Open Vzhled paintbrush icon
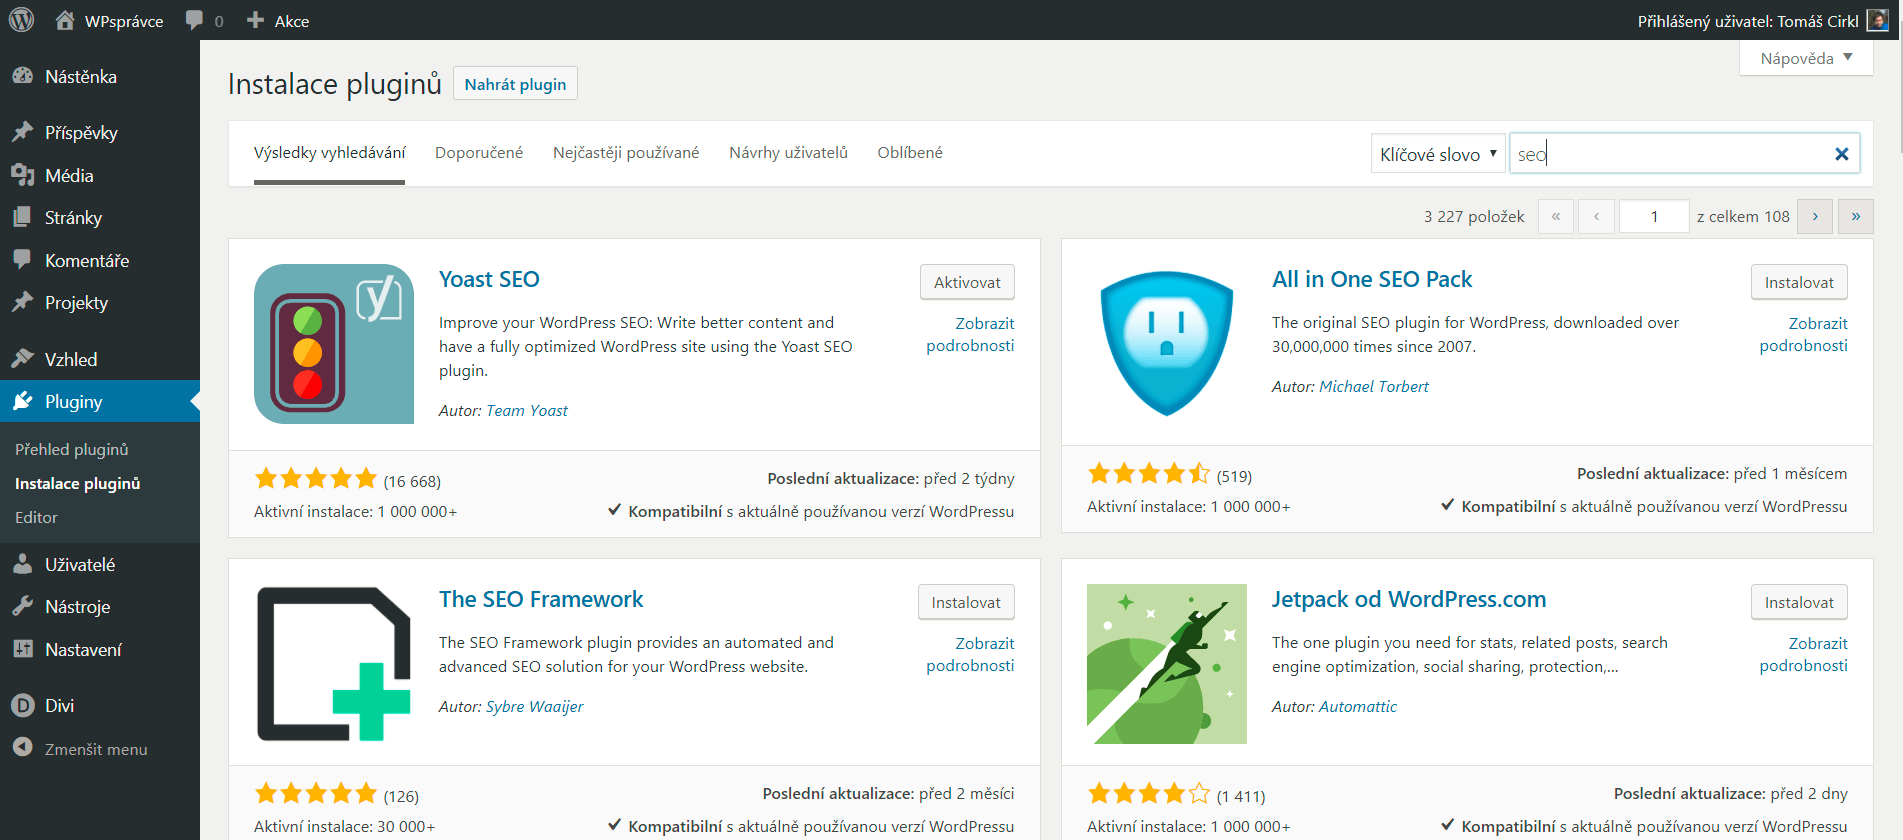Viewport: 1903px width, 840px height. click(x=22, y=359)
